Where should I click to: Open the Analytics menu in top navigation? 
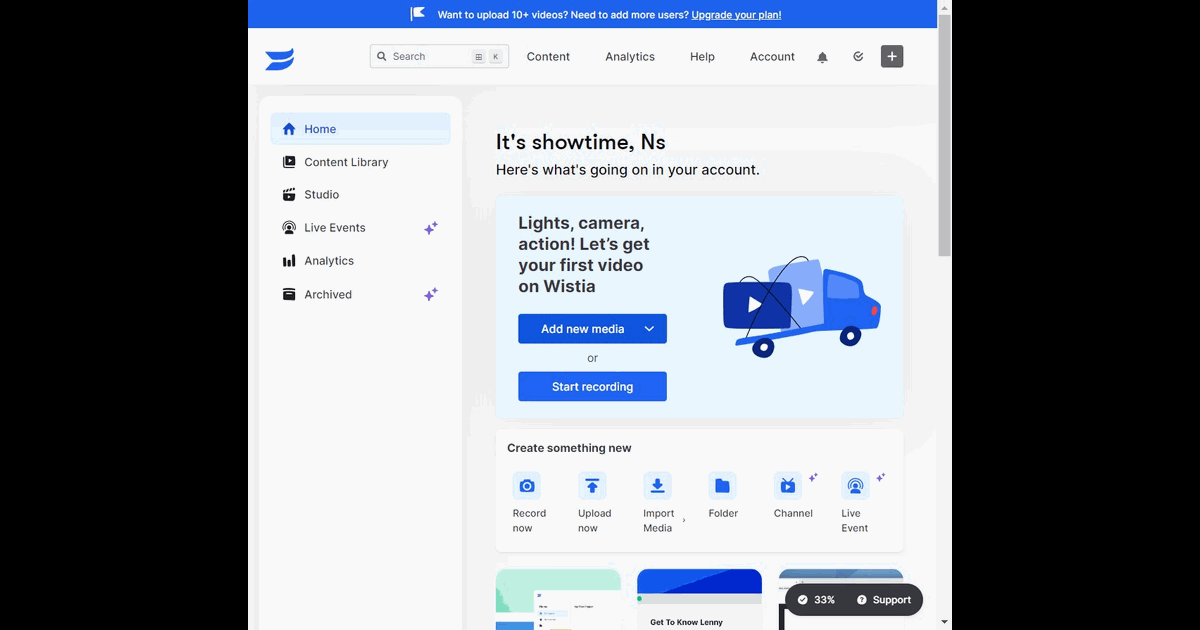pyautogui.click(x=630, y=57)
